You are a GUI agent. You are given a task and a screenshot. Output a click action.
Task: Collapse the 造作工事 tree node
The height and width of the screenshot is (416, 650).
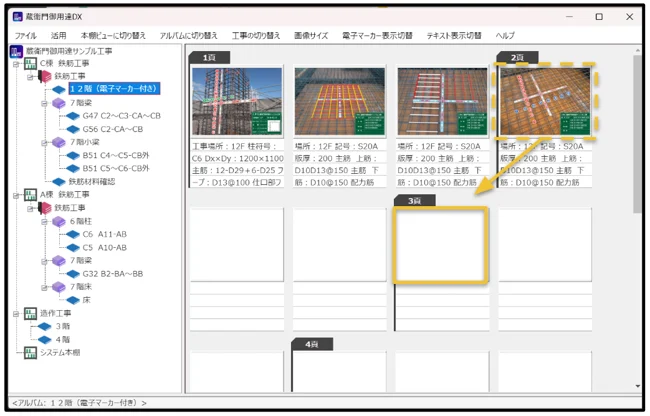[17, 313]
